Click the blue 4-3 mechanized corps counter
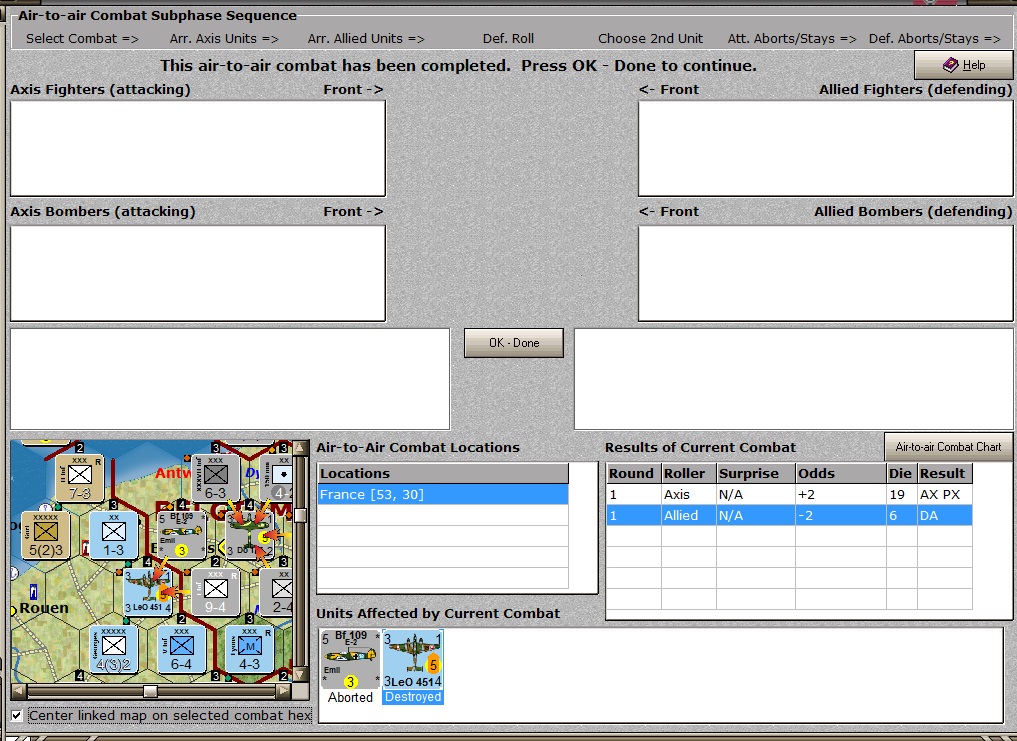The width and height of the screenshot is (1017, 741). (250, 649)
